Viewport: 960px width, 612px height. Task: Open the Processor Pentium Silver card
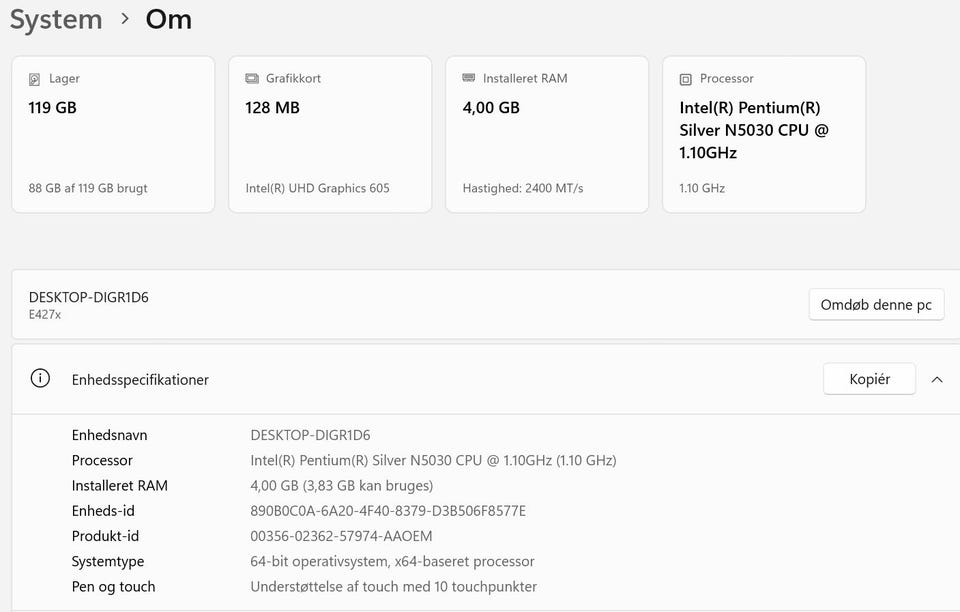[x=764, y=134]
